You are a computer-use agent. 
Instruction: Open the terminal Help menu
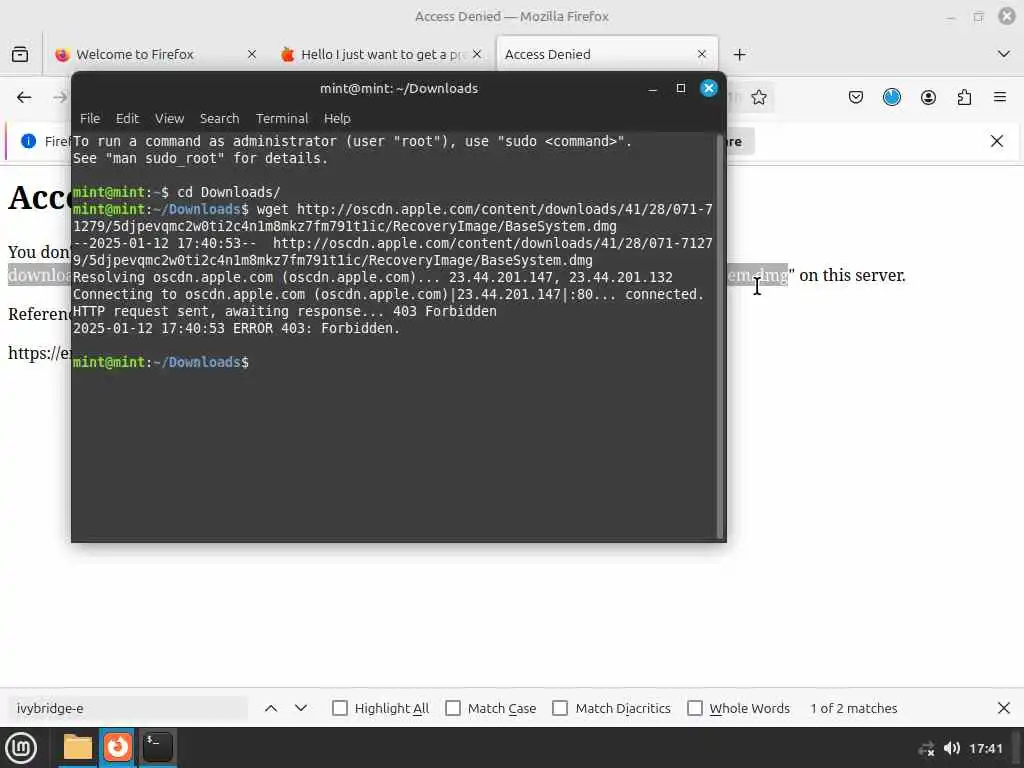point(337,118)
